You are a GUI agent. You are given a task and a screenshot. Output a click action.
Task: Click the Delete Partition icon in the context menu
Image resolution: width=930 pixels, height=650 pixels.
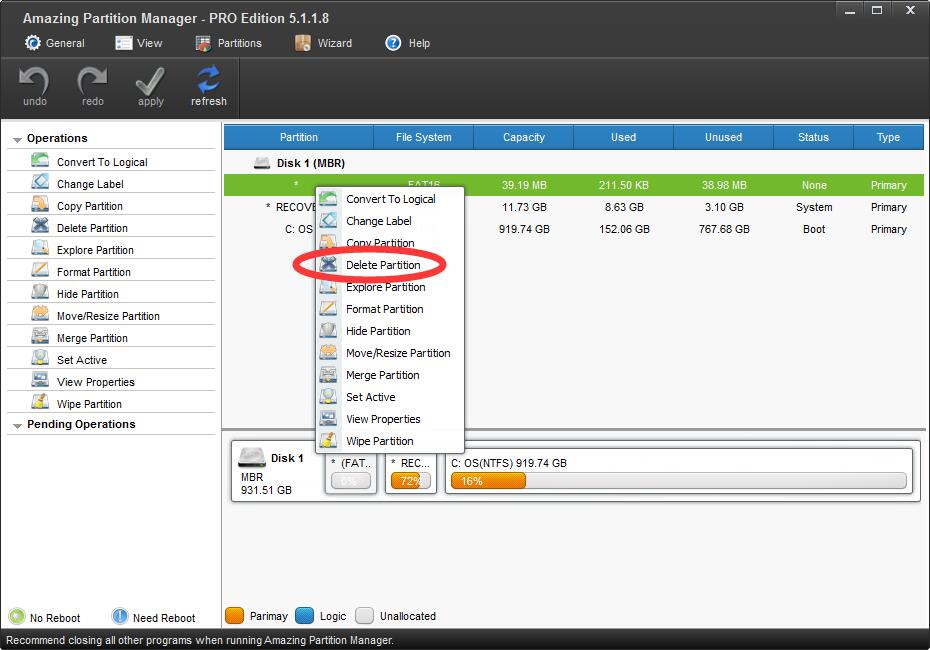click(x=328, y=265)
